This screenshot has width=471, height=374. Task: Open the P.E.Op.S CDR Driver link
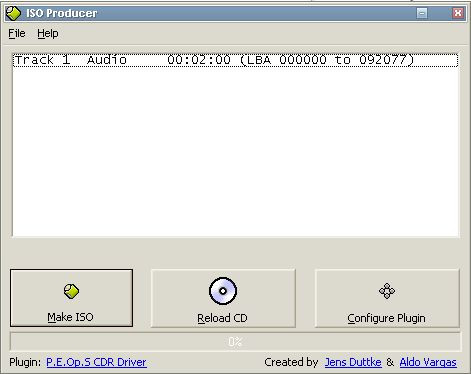tap(96, 362)
